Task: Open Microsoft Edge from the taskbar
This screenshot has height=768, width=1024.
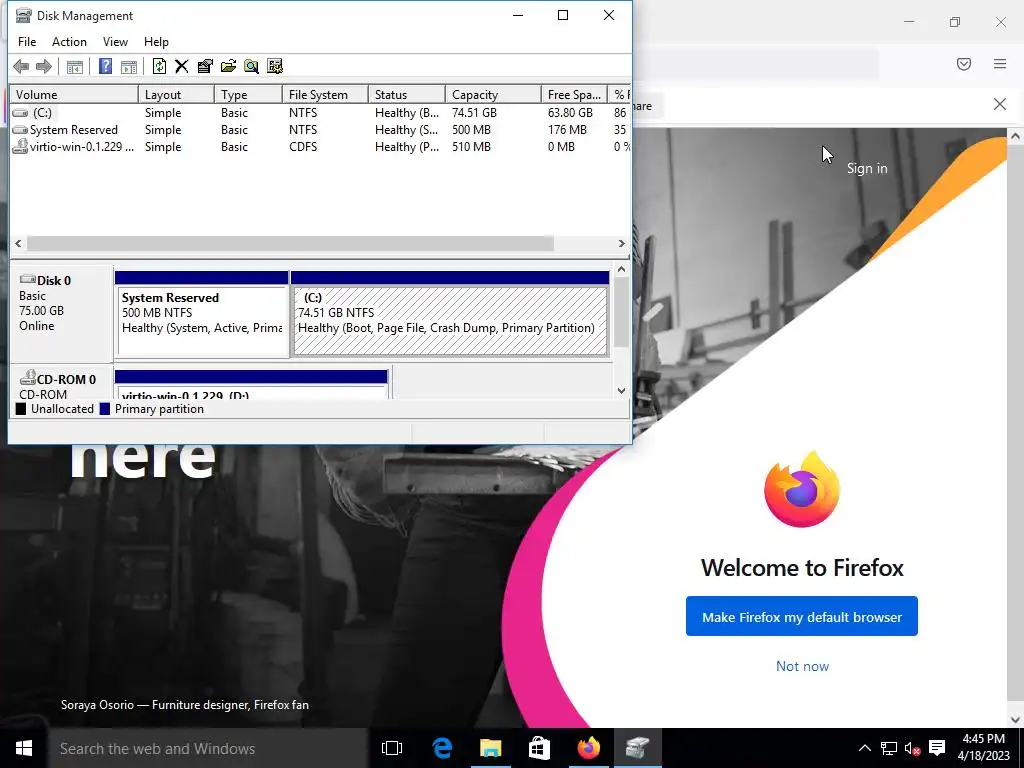Action: pyautogui.click(x=442, y=748)
